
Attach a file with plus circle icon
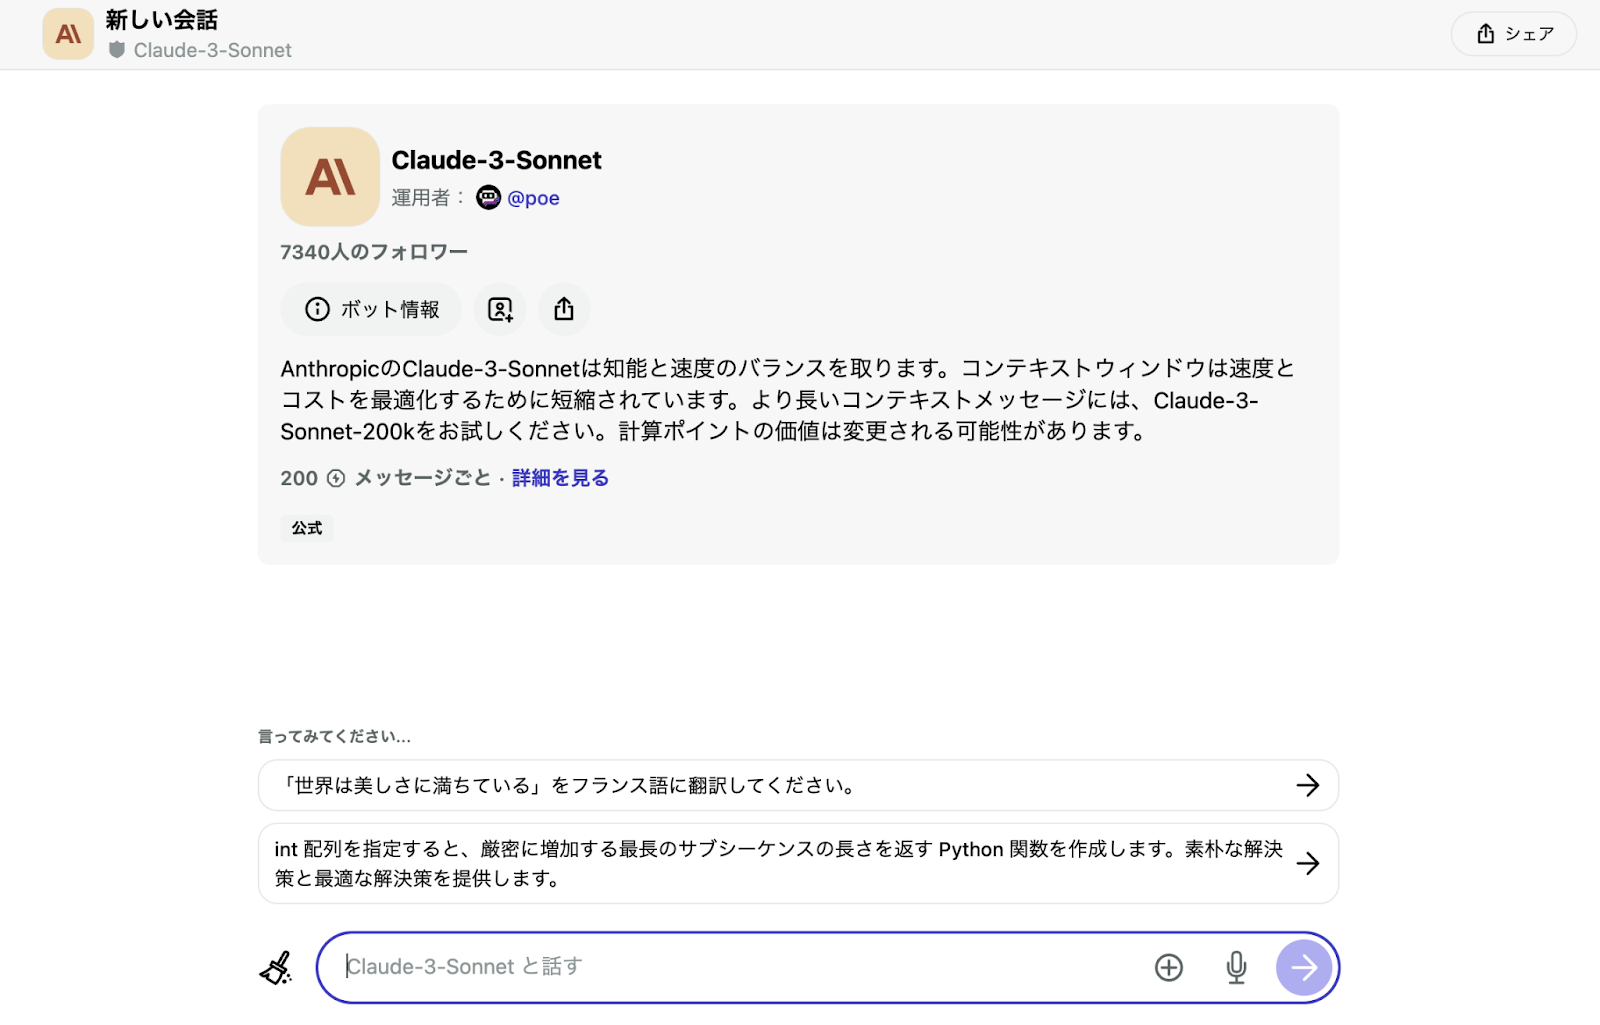[1169, 967]
